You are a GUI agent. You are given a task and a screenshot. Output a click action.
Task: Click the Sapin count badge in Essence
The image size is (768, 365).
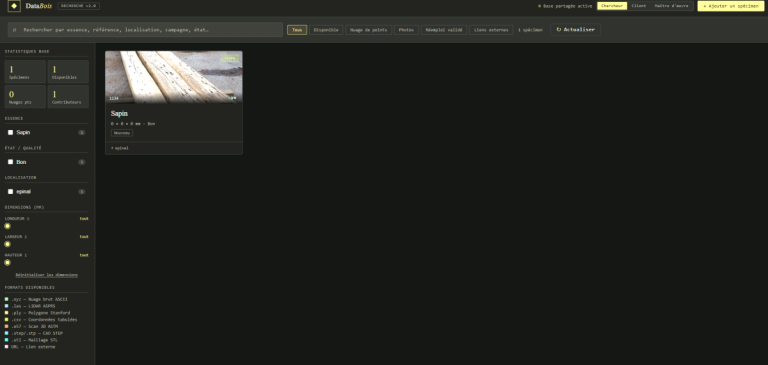point(82,133)
